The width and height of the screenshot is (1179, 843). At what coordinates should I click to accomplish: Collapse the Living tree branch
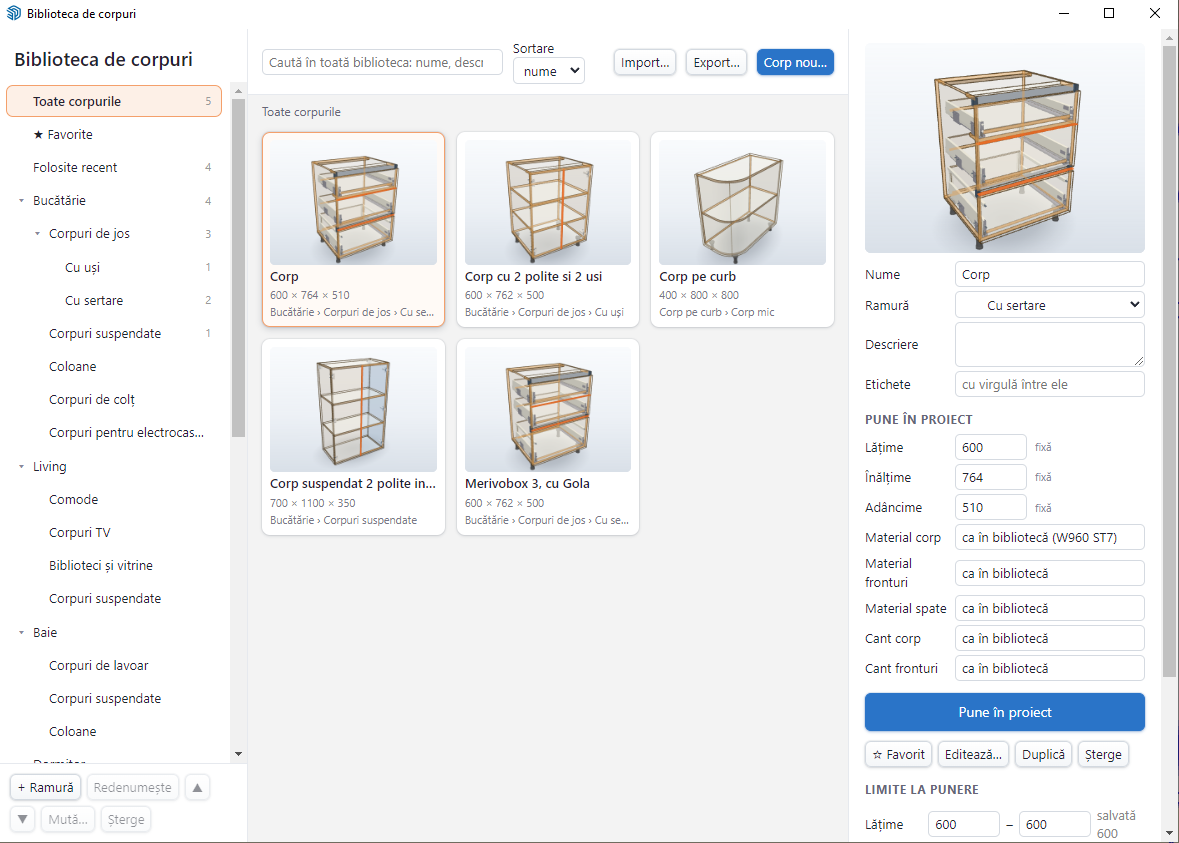[21, 466]
